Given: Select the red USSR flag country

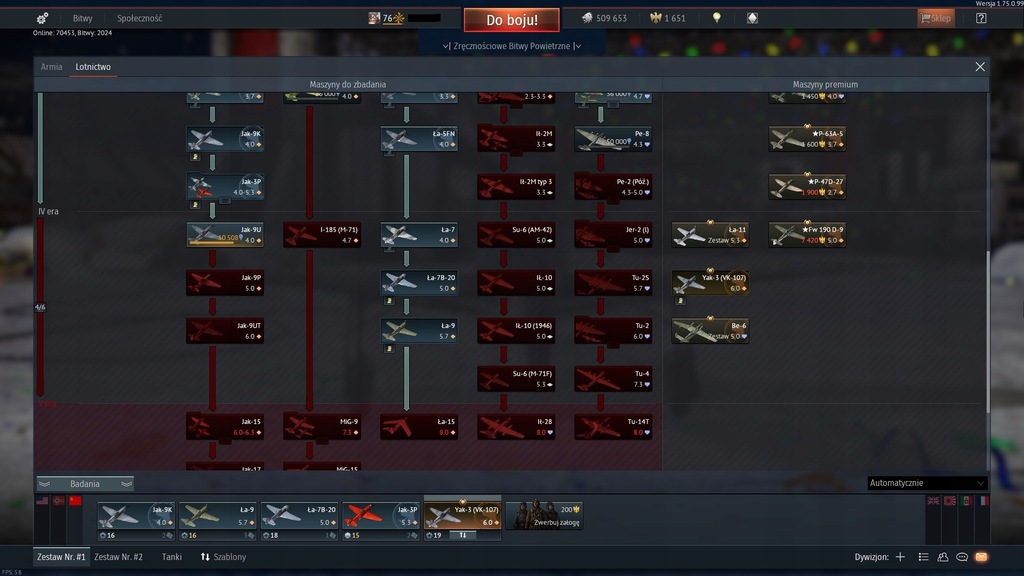Looking at the screenshot, I should (75, 501).
